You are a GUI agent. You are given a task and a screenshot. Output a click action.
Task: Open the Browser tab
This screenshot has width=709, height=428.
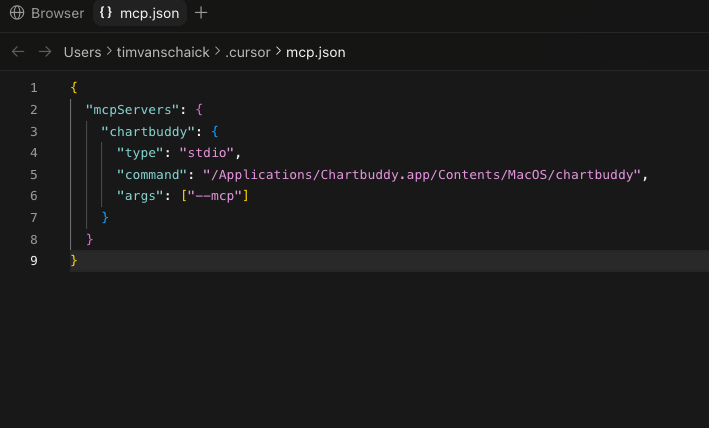pyautogui.click(x=47, y=13)
